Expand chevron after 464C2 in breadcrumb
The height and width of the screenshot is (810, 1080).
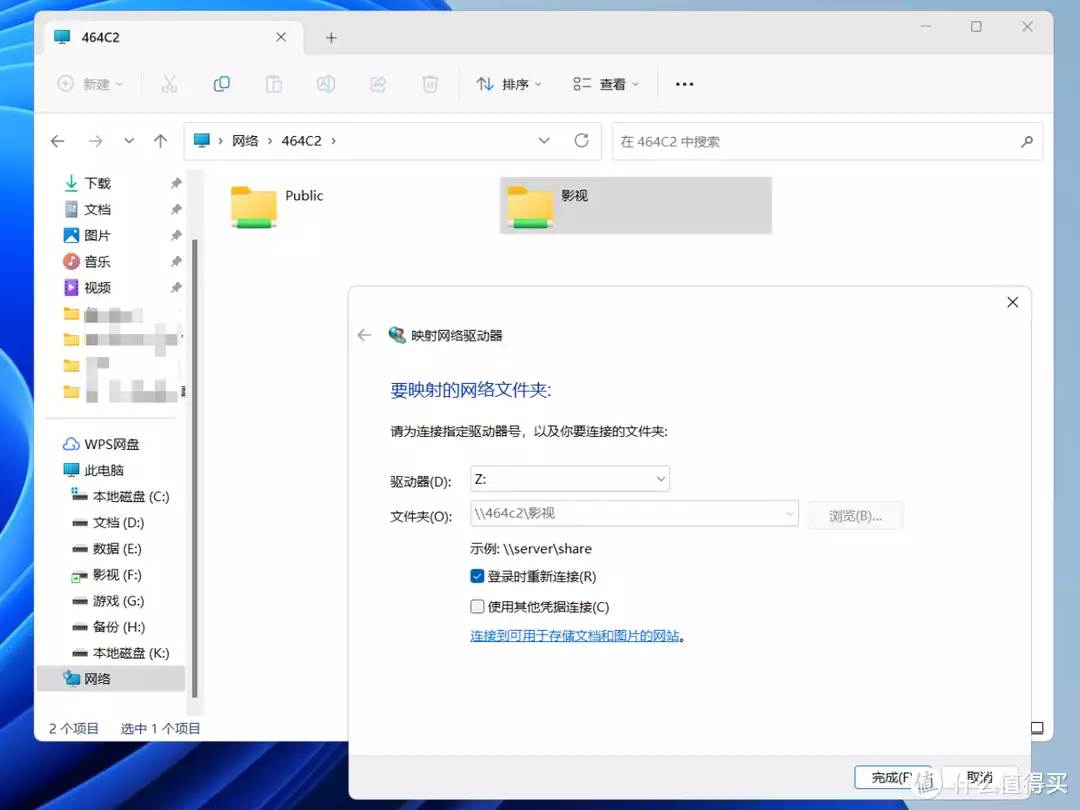pos(334,141)
